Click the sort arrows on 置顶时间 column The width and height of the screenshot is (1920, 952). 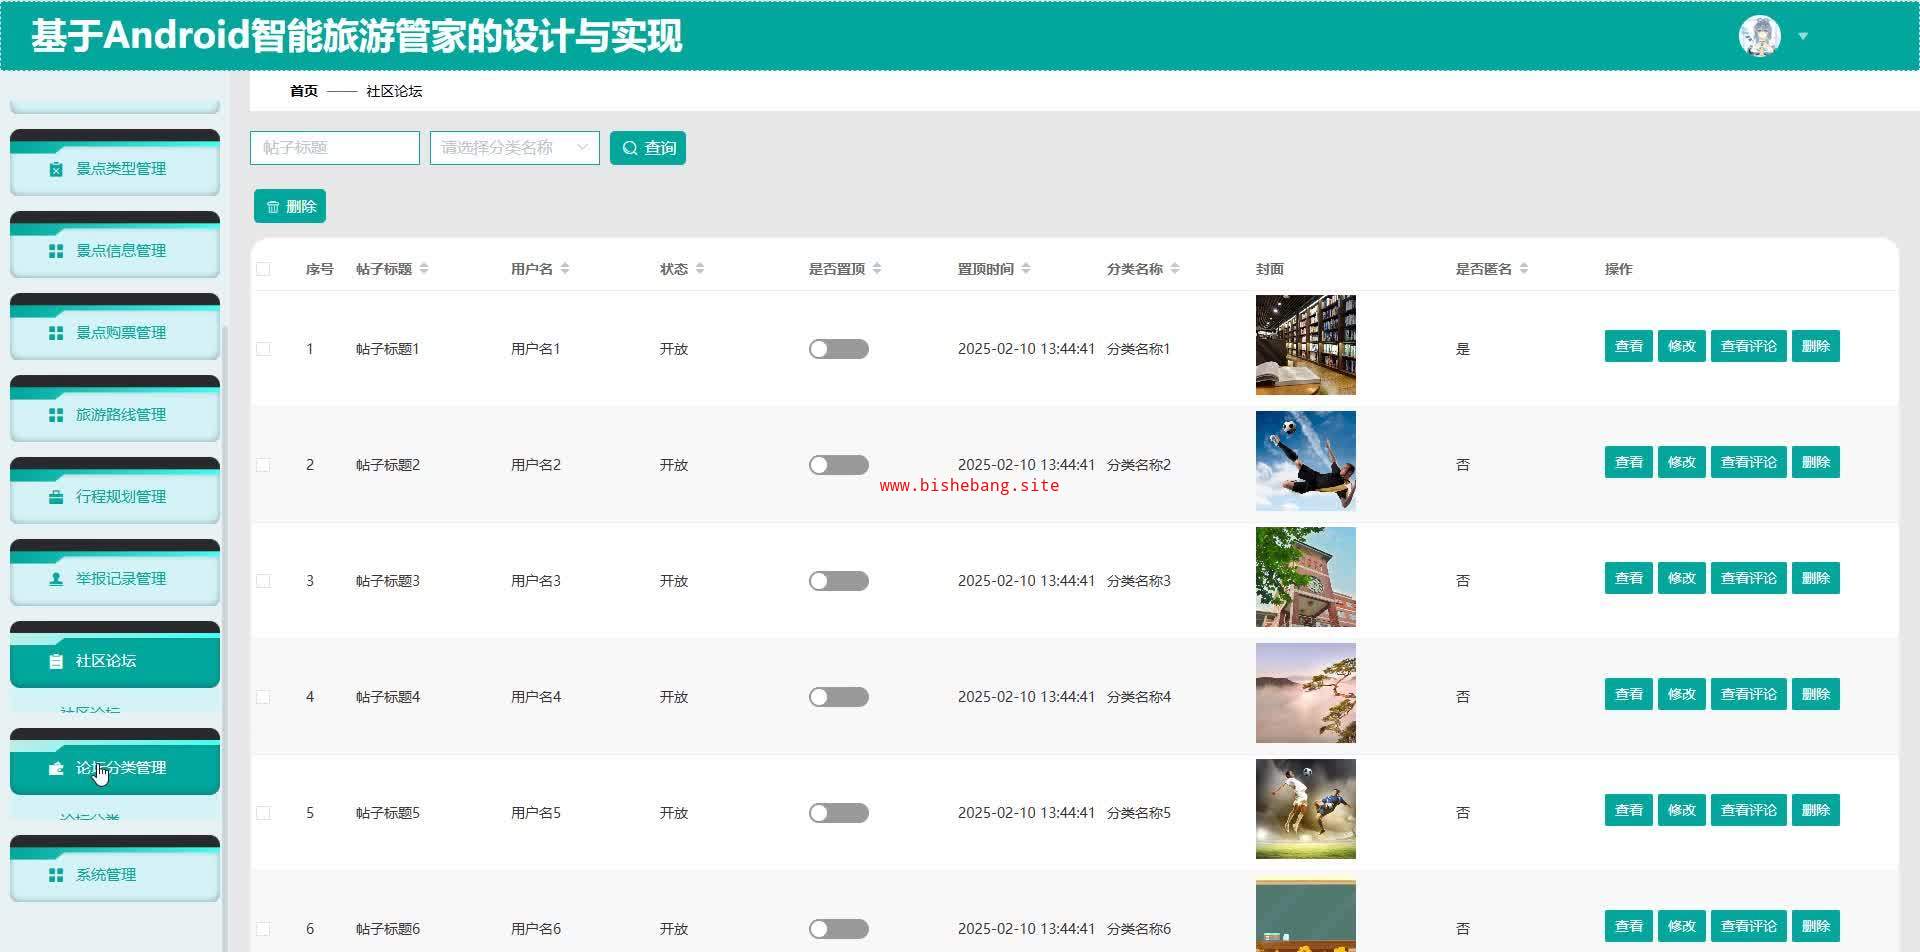coord(1026,269)
